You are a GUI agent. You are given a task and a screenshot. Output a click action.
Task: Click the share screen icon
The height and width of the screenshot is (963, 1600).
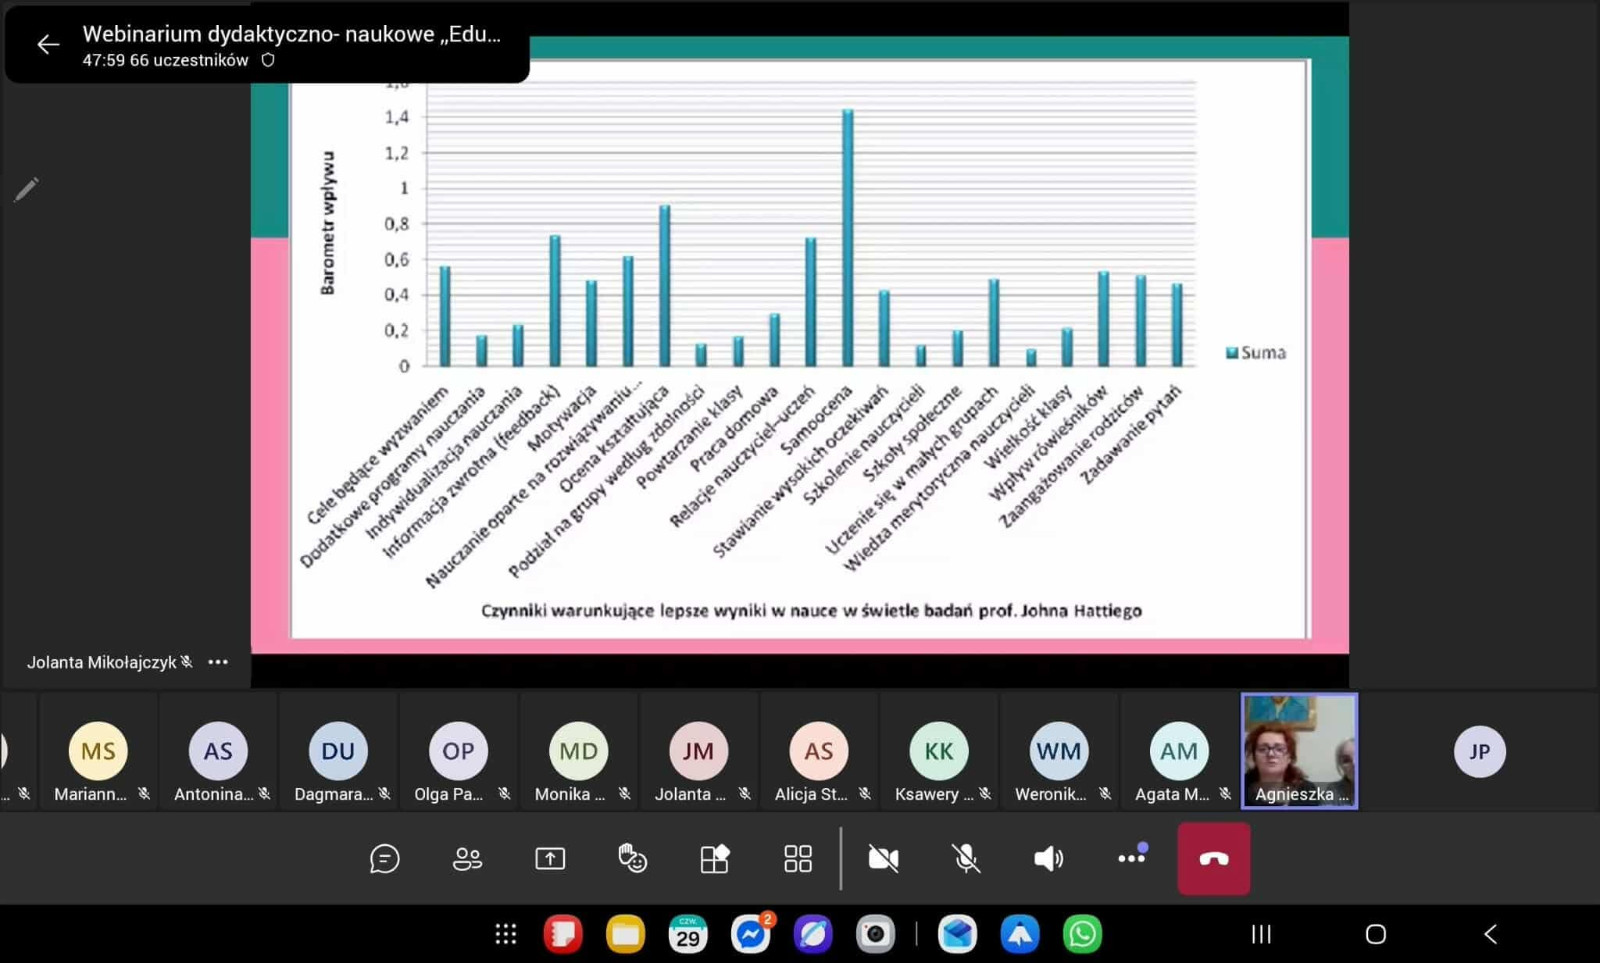[x=550, y=859]
